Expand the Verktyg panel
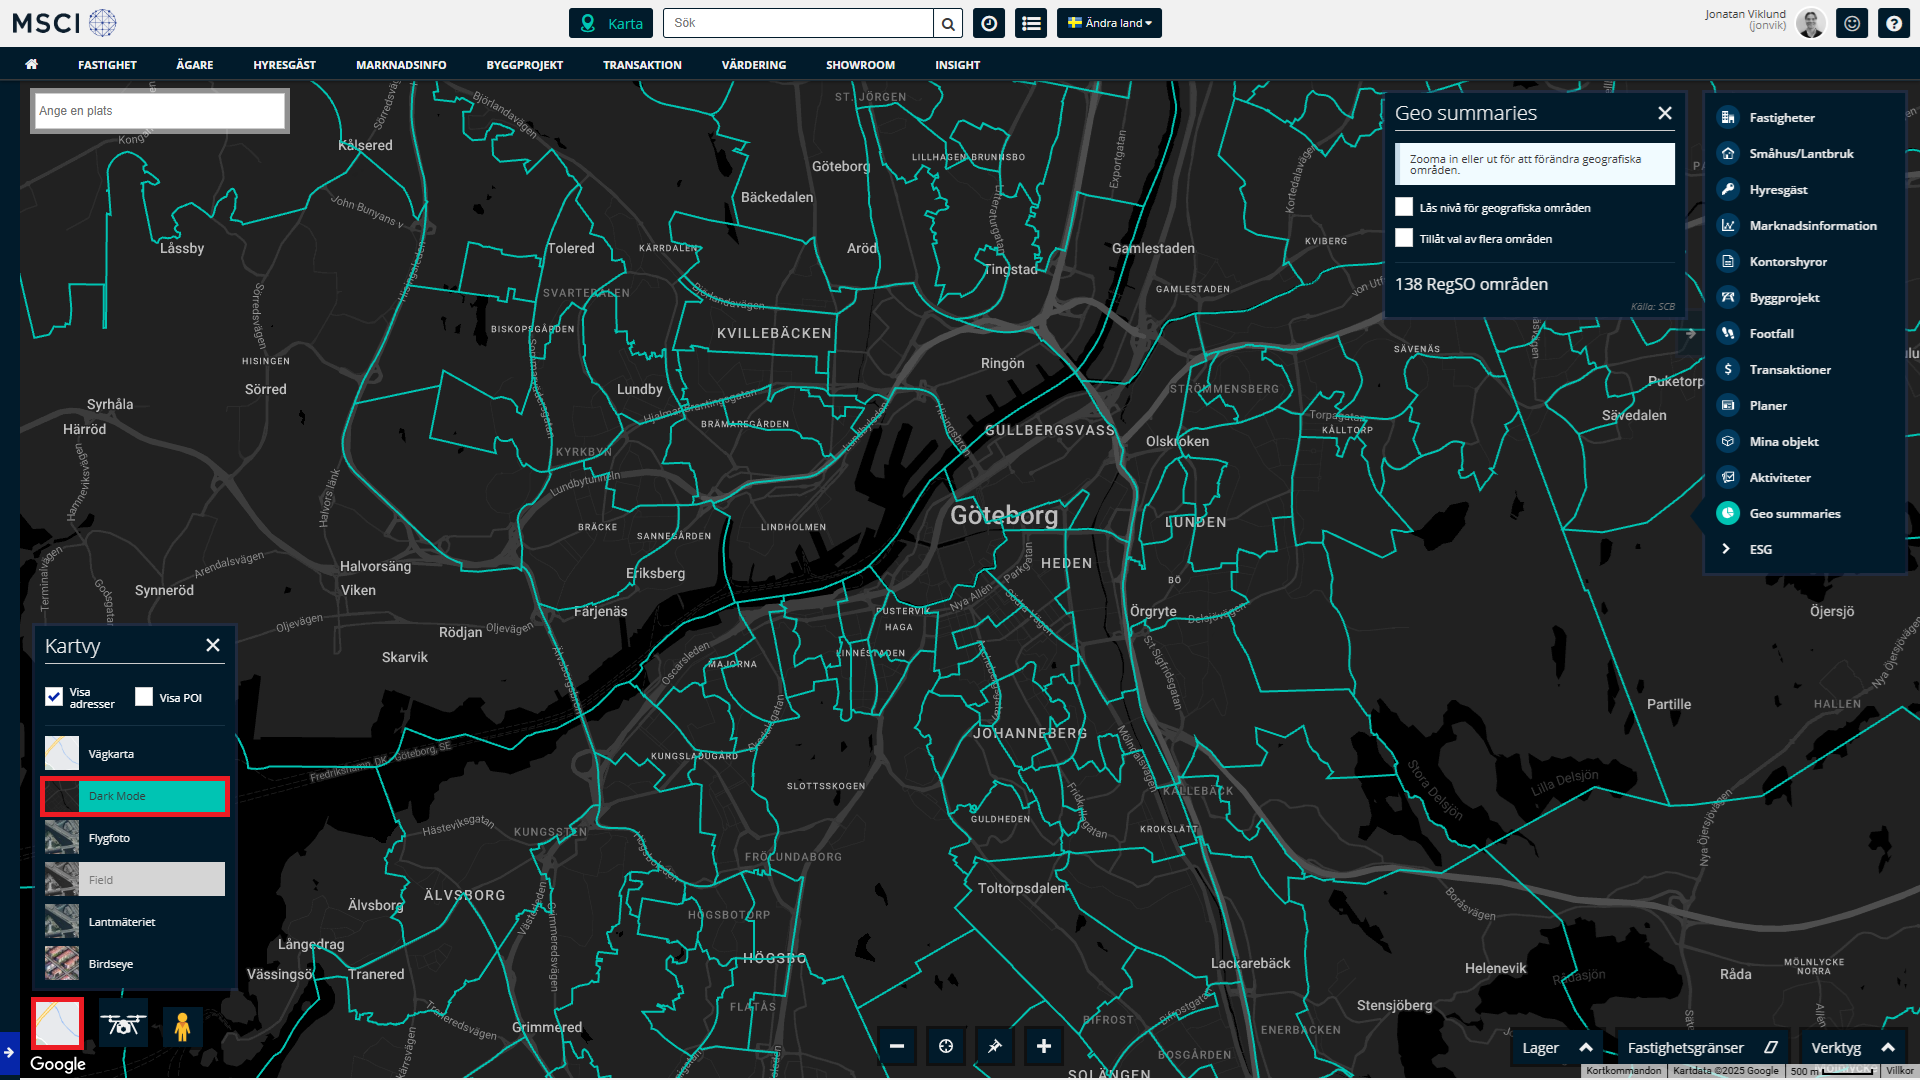The image size is (1920, 1080). pos(1852,1048)
